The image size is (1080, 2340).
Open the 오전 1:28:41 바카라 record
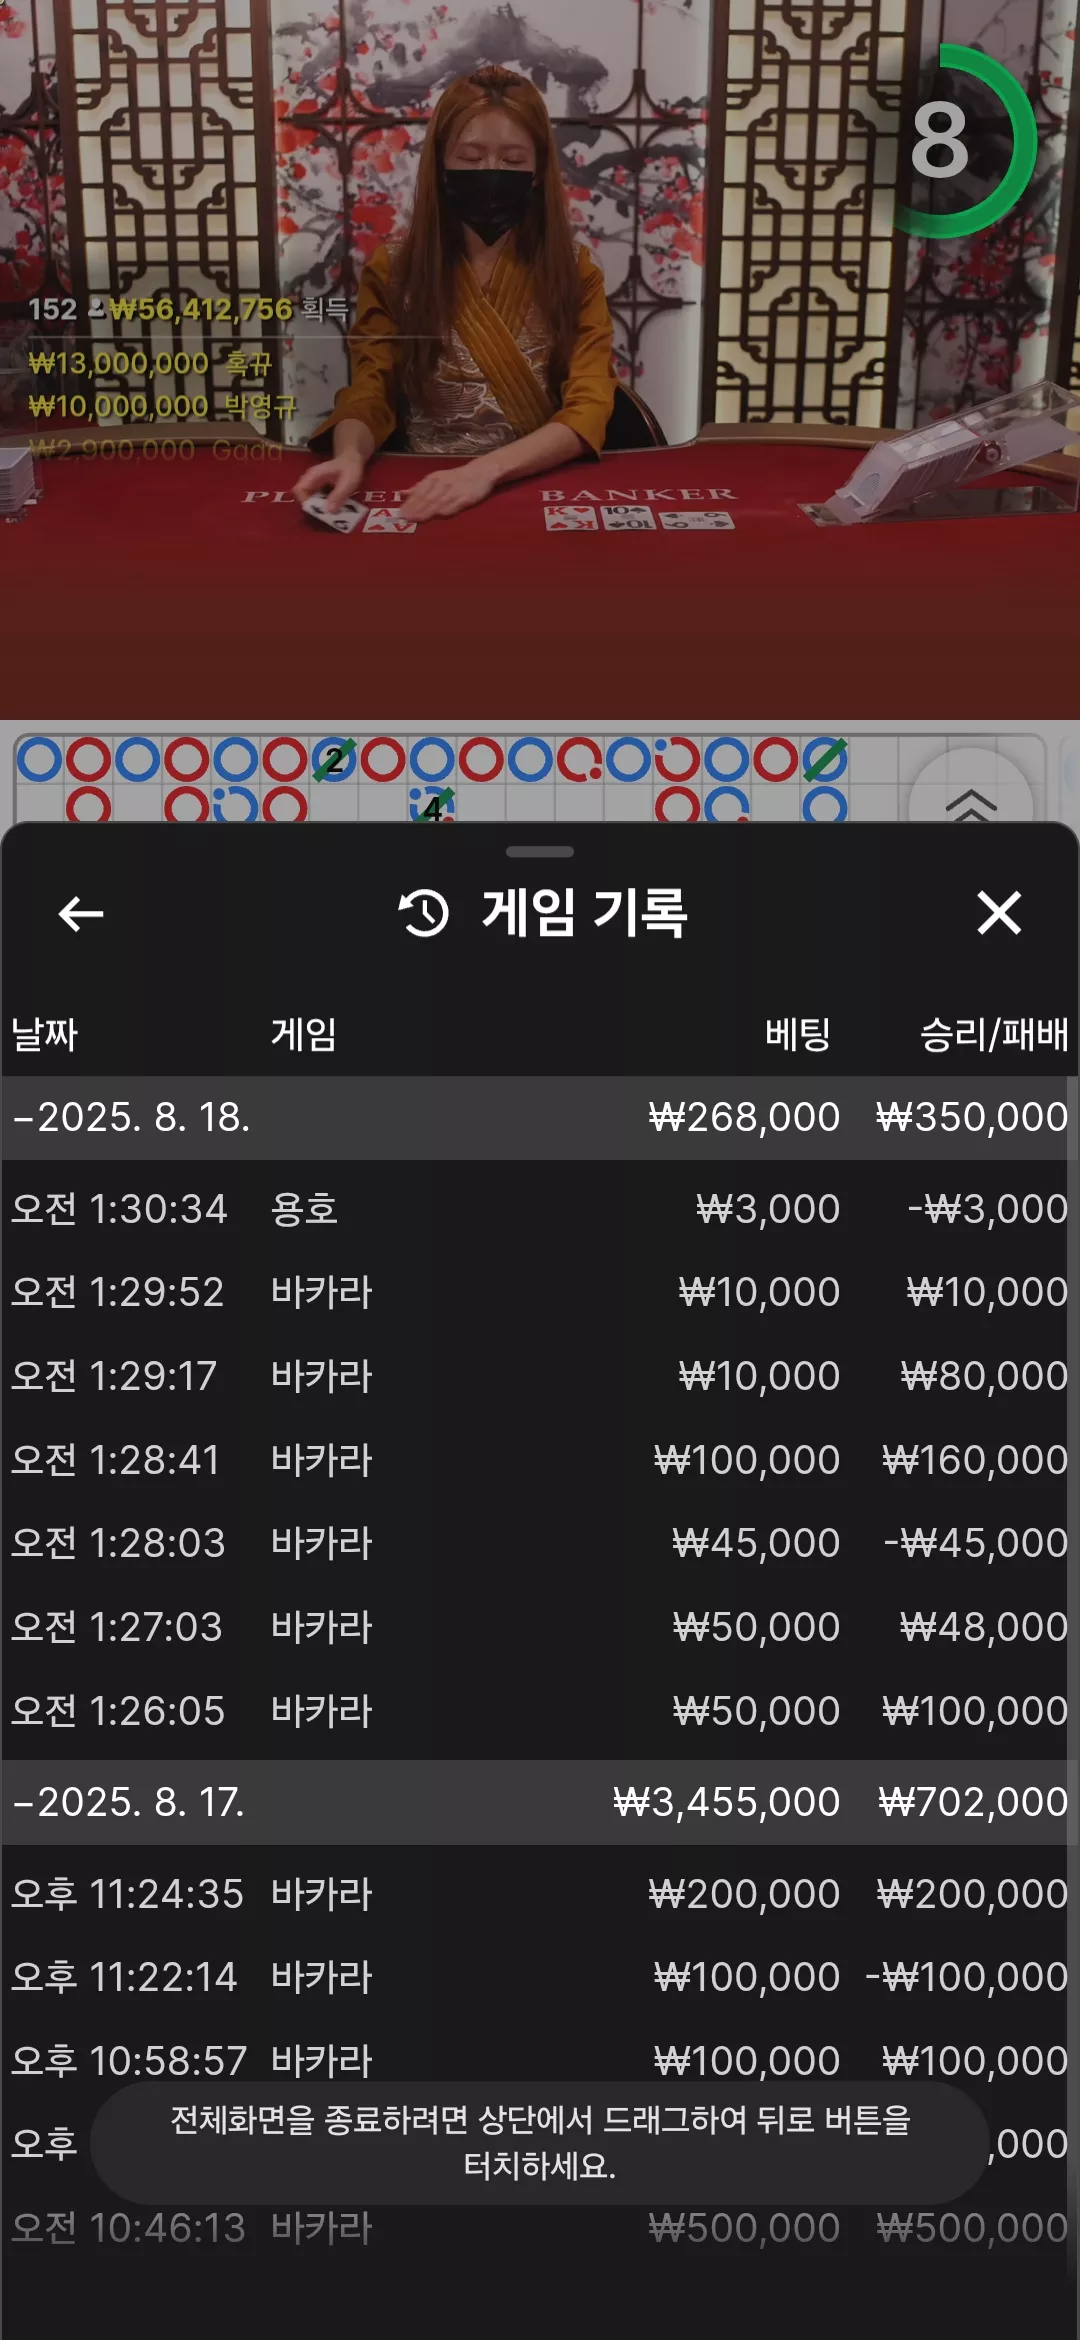pyautogui.click(x=540, y=1460)
